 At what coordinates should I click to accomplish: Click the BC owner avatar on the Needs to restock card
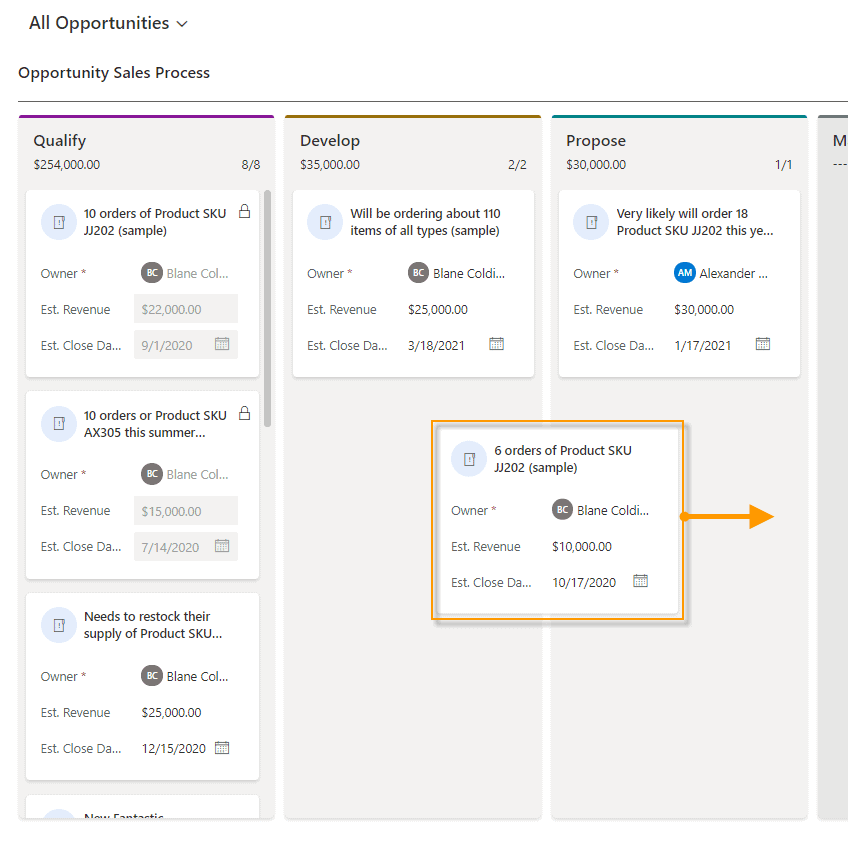(x=152, y=676)
